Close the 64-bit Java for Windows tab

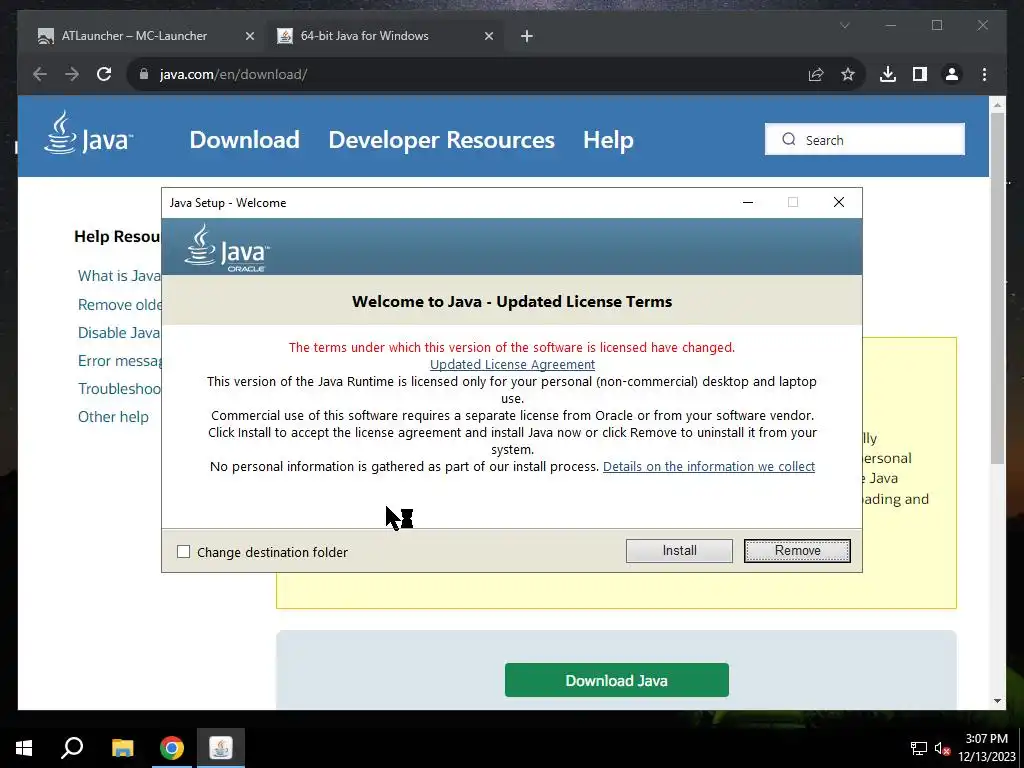coord(488,37)
